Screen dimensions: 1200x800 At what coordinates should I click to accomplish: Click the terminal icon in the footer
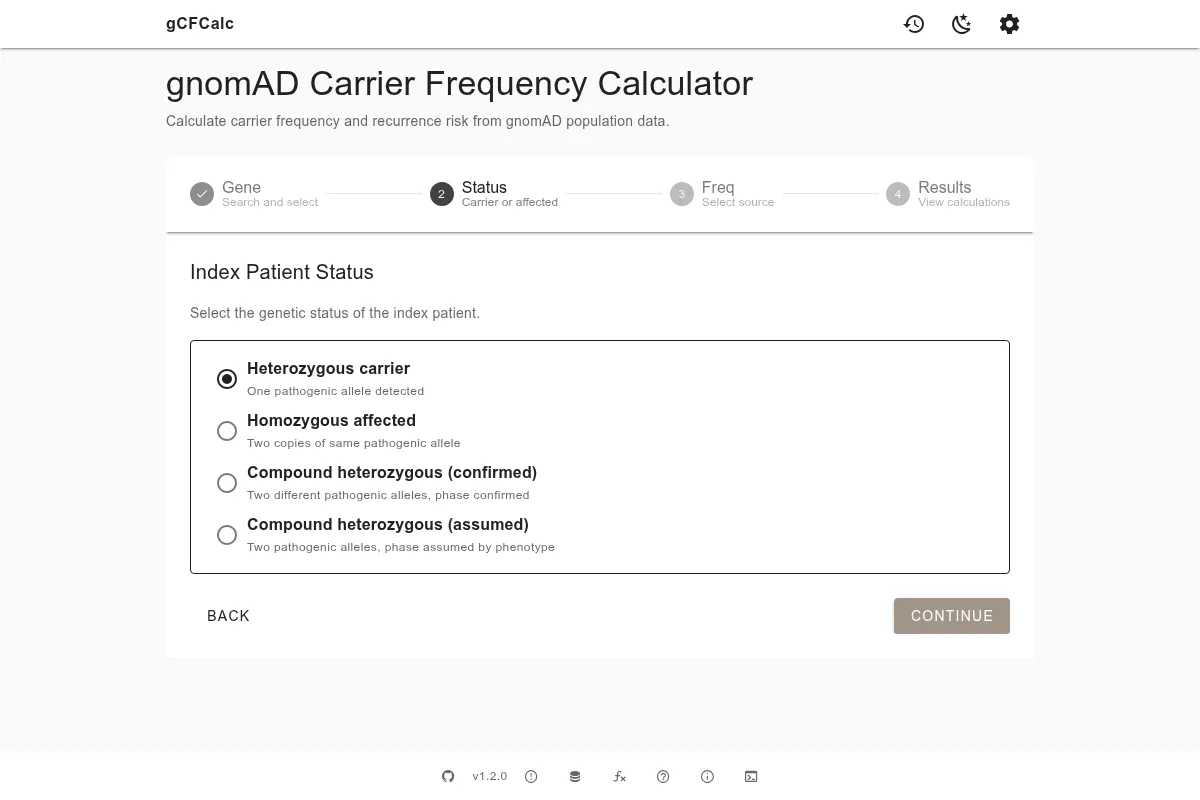click(751, 776)
